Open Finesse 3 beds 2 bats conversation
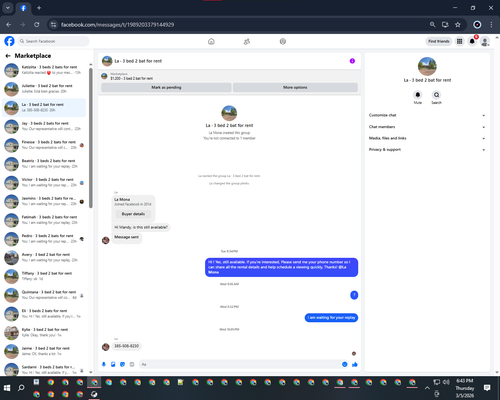The width and height of the screenshot is (500, 400). (44, 145)
